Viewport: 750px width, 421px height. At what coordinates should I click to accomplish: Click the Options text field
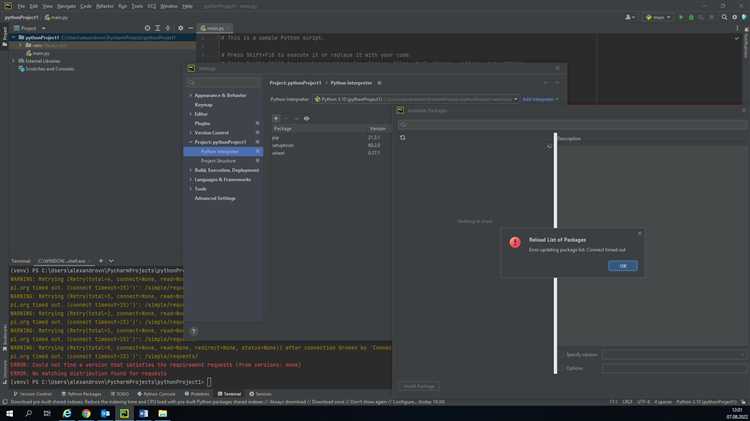(673, 368)
